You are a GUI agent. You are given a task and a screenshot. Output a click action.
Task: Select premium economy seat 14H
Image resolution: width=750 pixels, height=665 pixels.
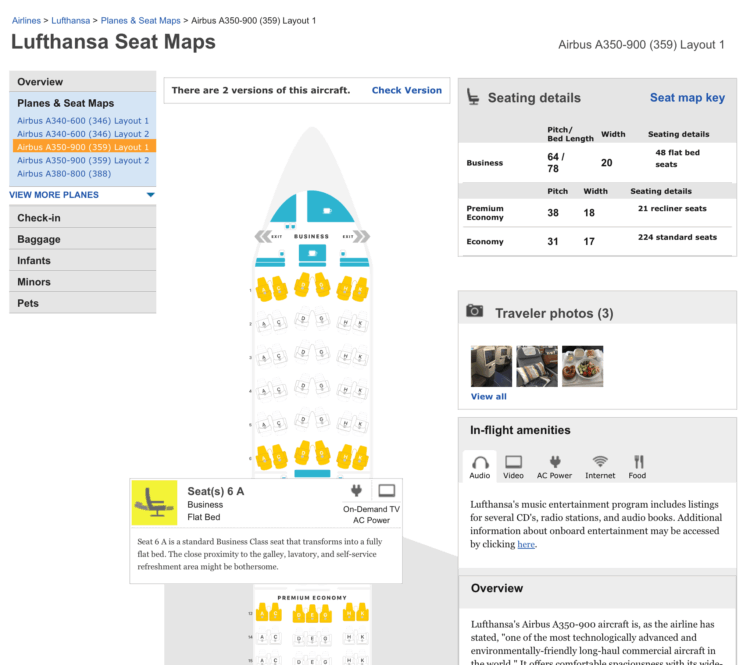349,637
